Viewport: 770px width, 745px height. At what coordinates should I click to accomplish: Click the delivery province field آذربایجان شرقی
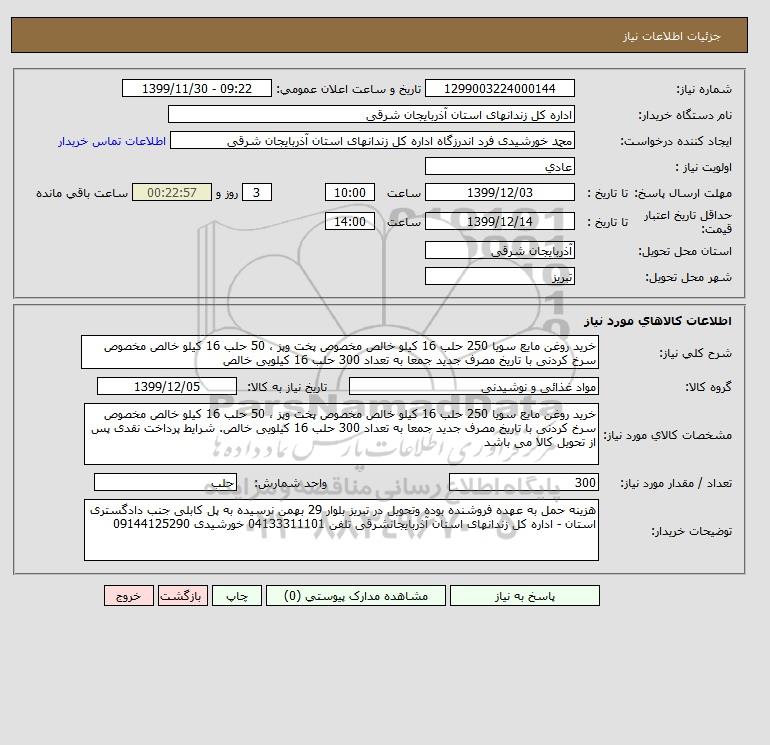pyautogui.click(x=499, y=250)
